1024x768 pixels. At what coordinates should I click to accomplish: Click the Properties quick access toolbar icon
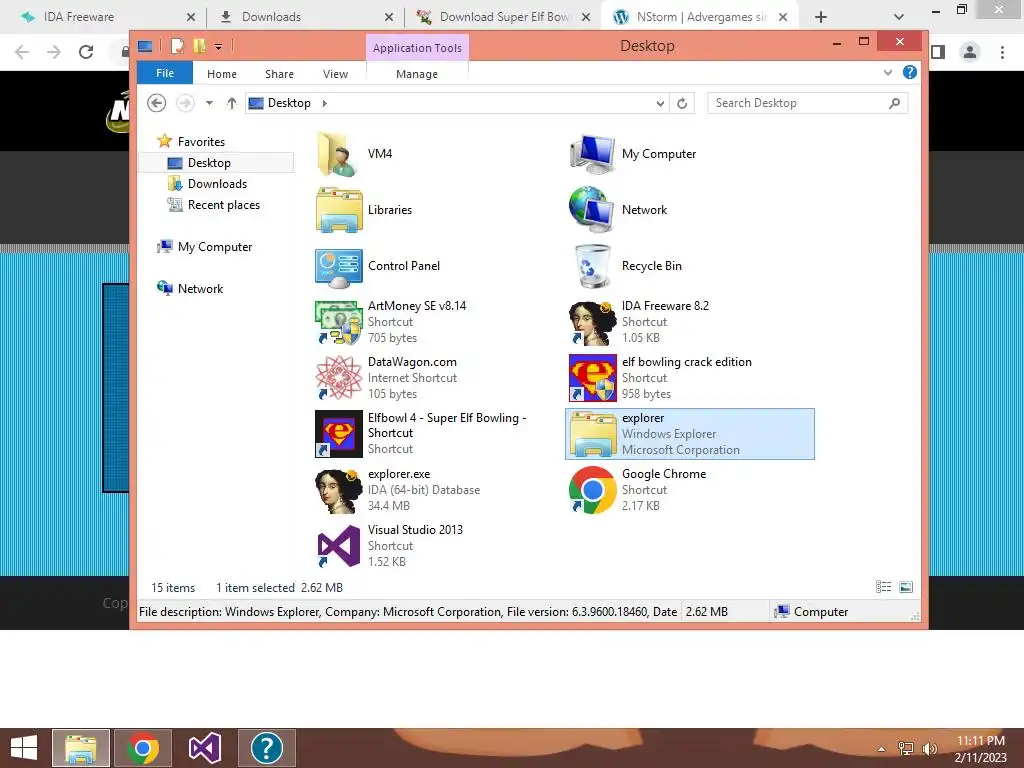(x=177, y=46)
